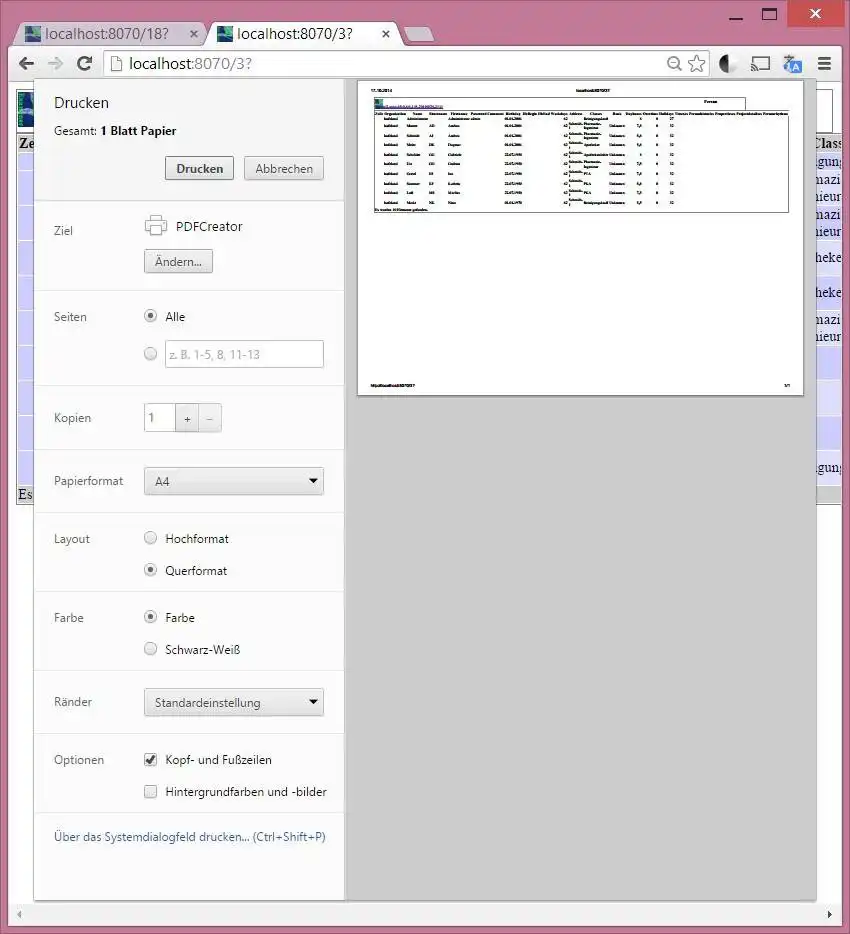Increase copies with the plus stepper
850x934 pixels.
point(187,419)
